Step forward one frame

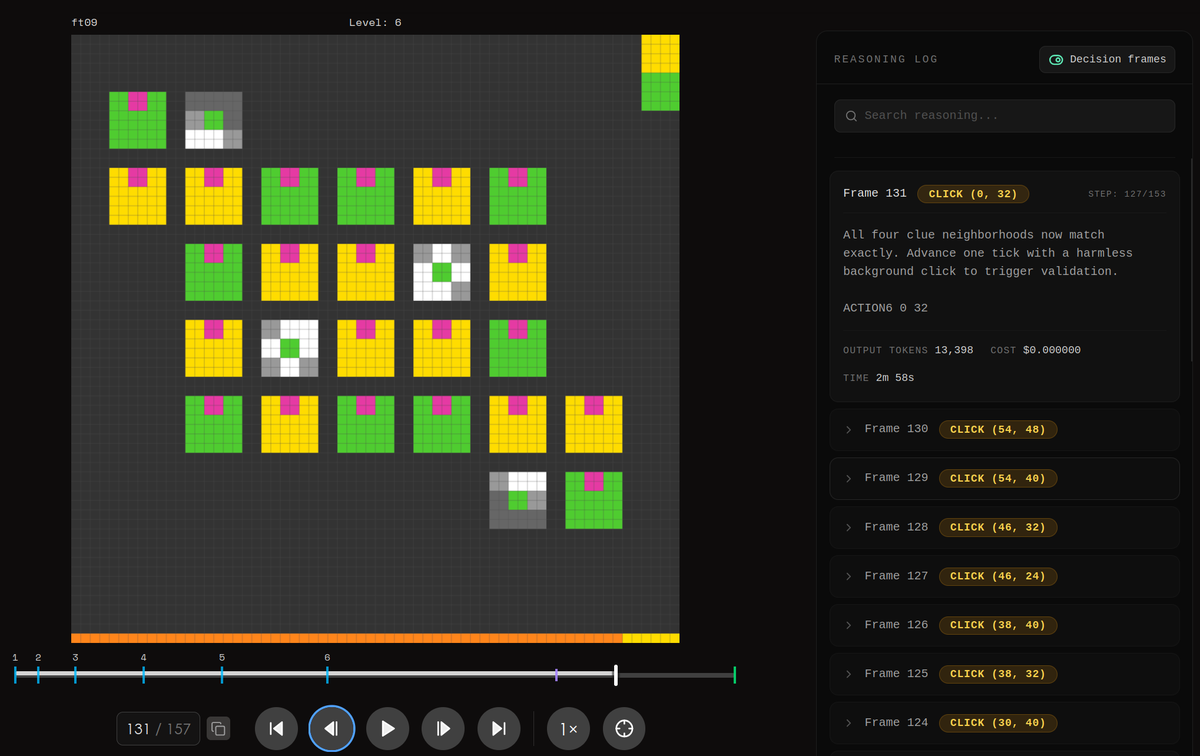[444, 728]
